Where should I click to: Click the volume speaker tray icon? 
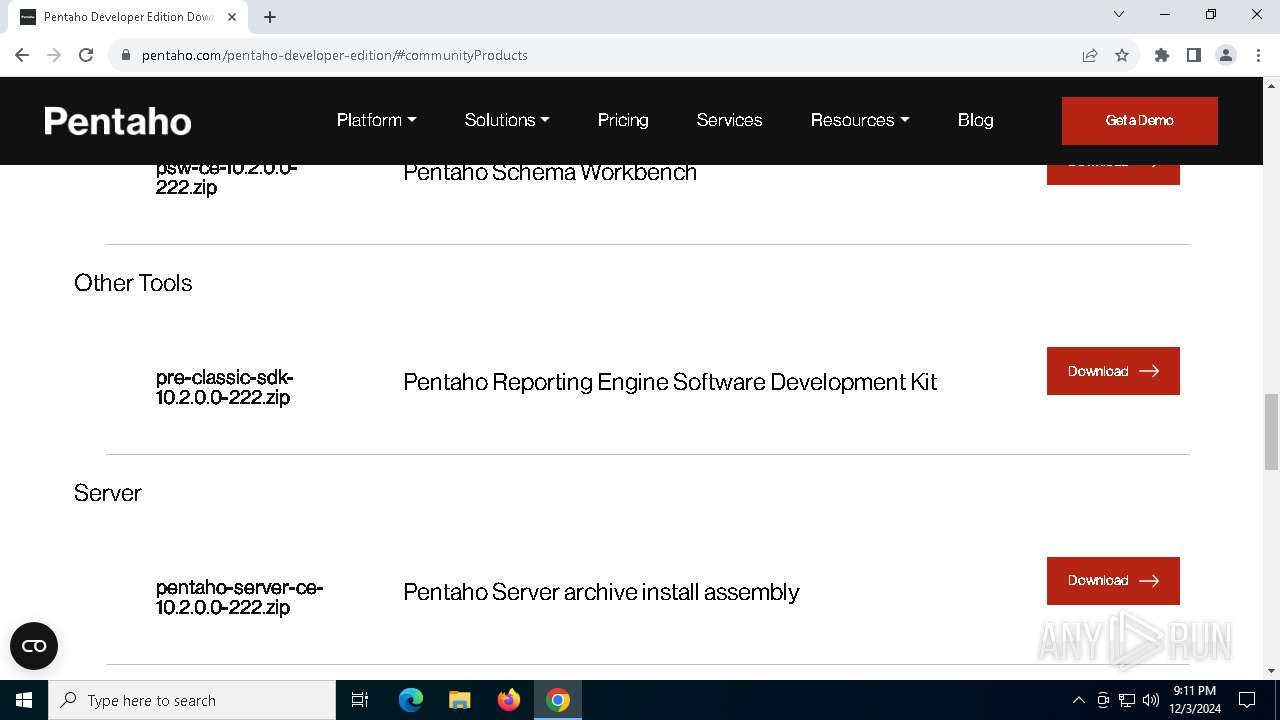pos(1151,700)
